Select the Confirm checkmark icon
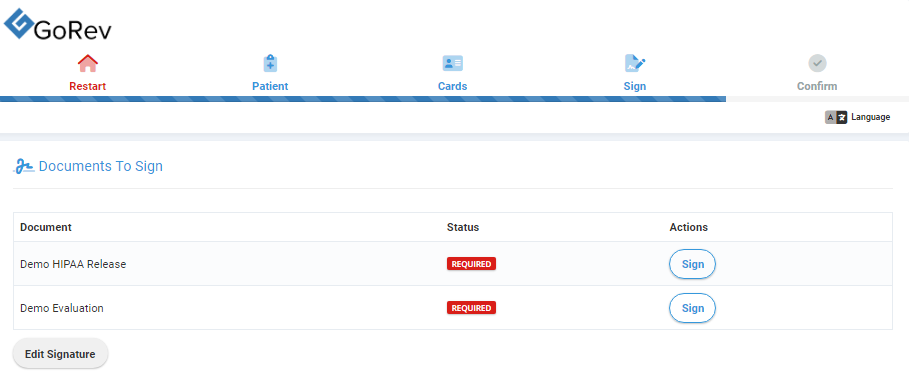 pyautogui.click(x=817, y=63)
